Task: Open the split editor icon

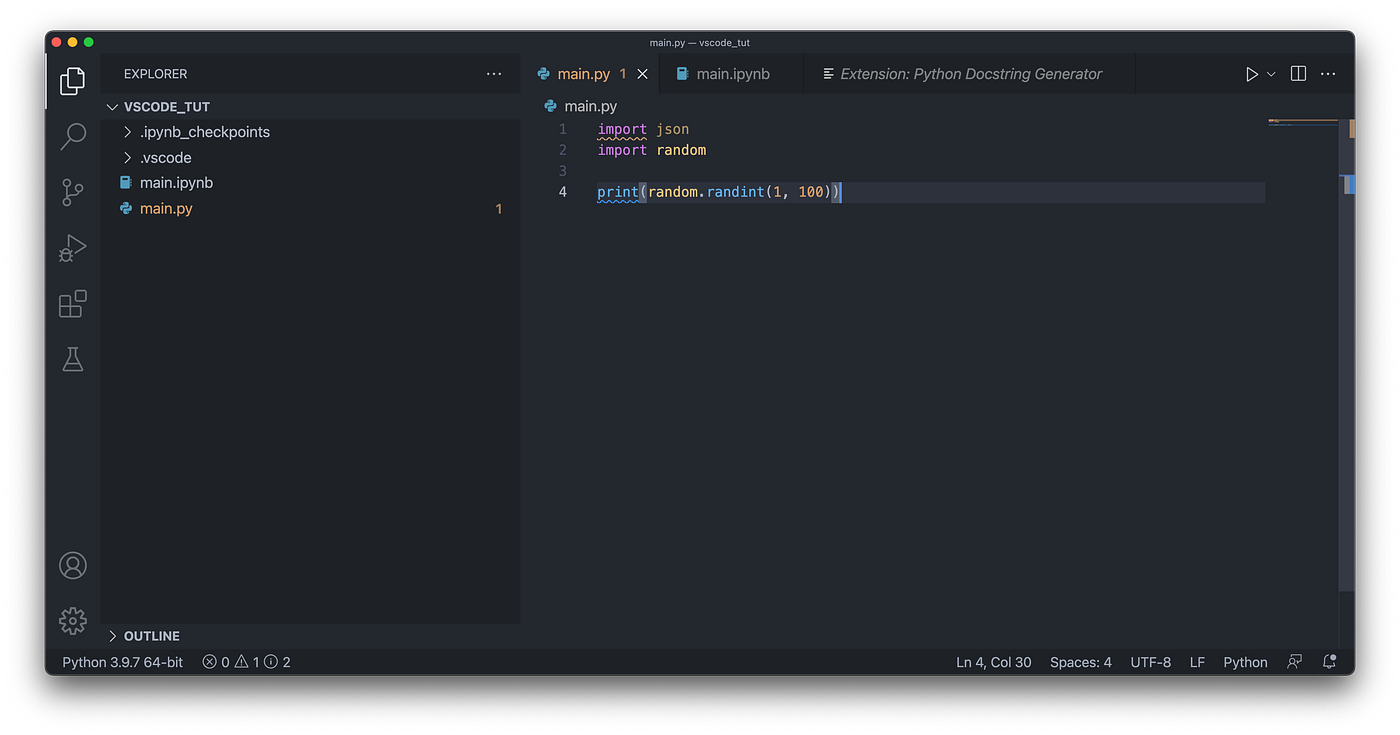Action: 1297,73
